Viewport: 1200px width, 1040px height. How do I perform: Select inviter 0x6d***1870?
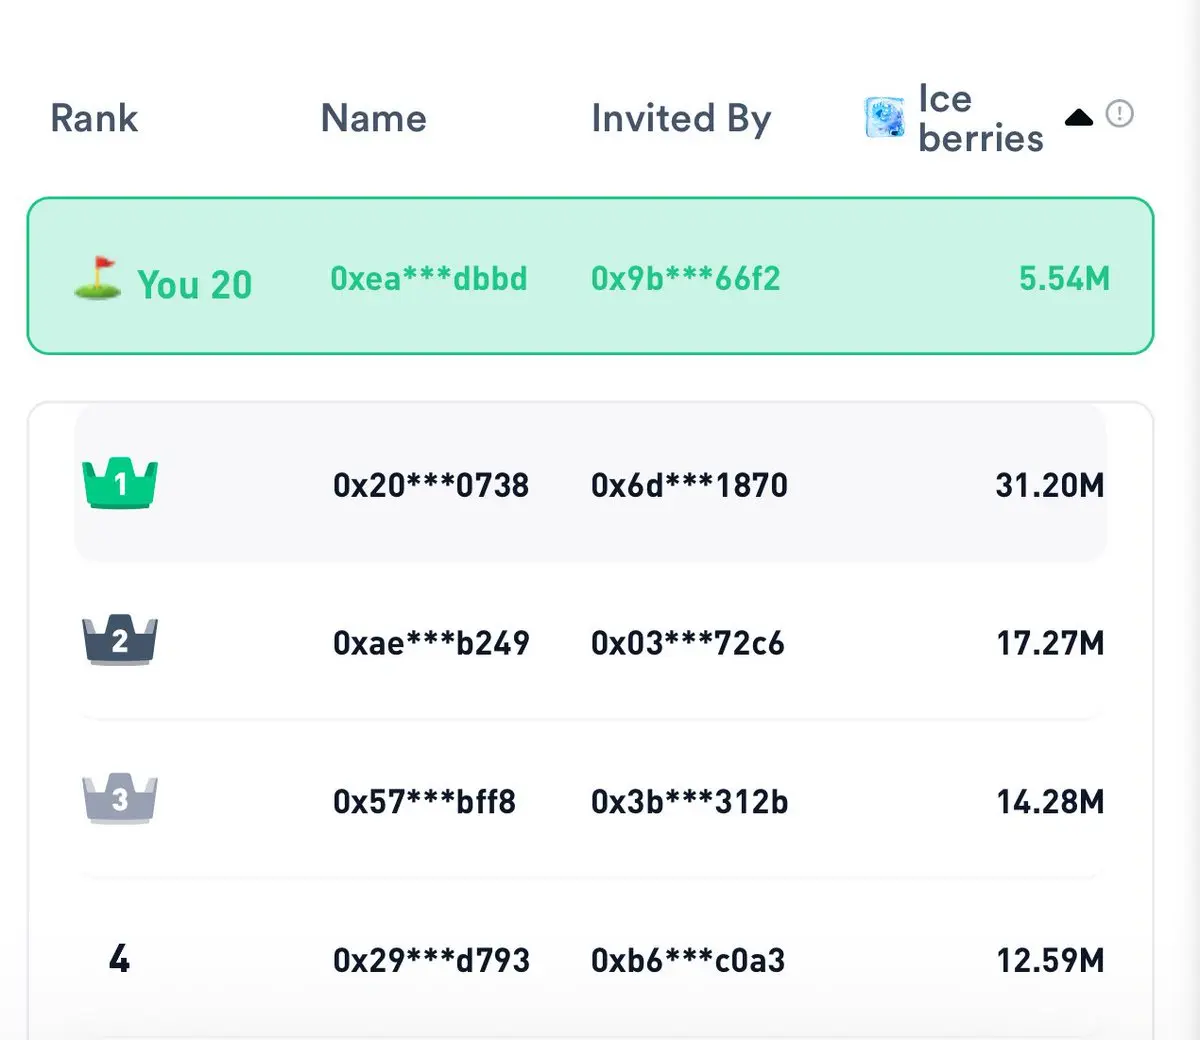pos(690,485)
